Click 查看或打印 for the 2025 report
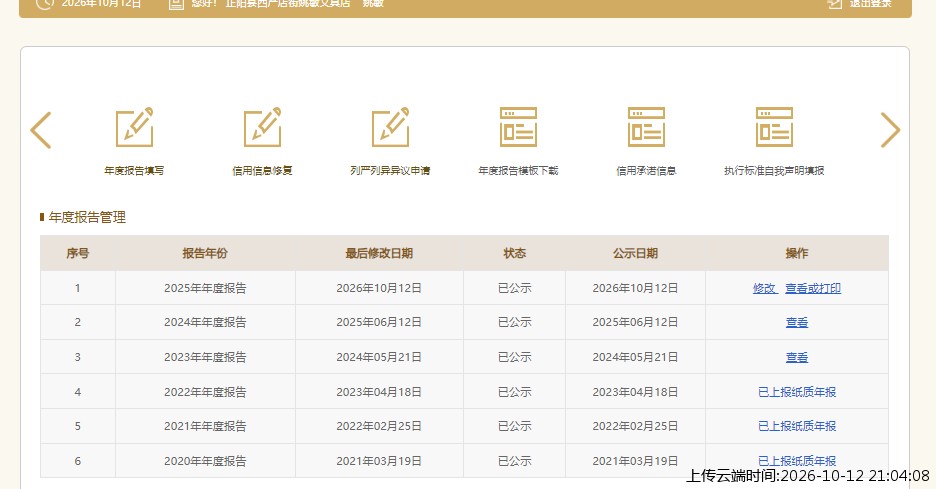This screenshot has height=489, width=936. pyautogui.click(x=813, y=288)
